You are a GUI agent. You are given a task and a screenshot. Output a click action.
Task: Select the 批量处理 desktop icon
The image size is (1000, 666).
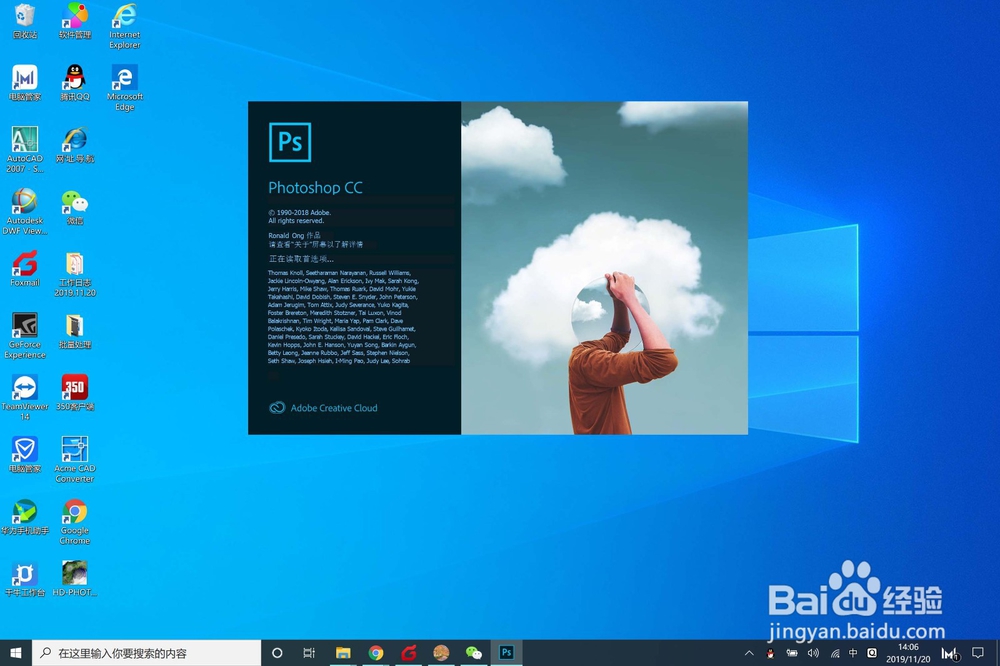[x=75, y=330]
